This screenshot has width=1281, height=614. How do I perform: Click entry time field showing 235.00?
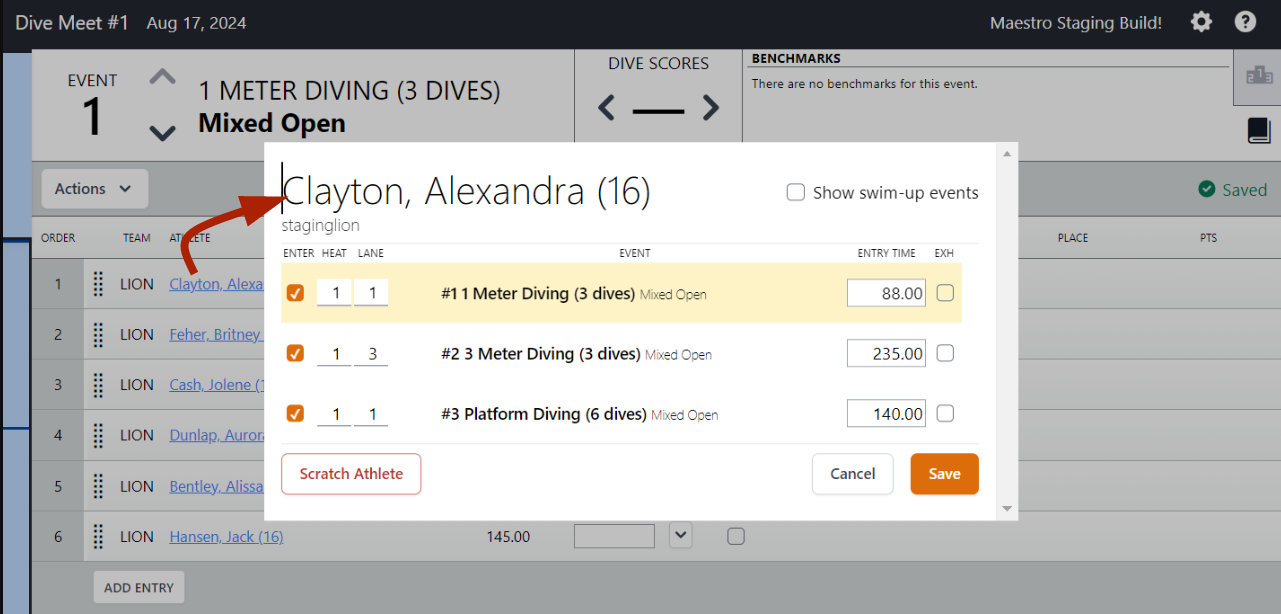[886, 353]
